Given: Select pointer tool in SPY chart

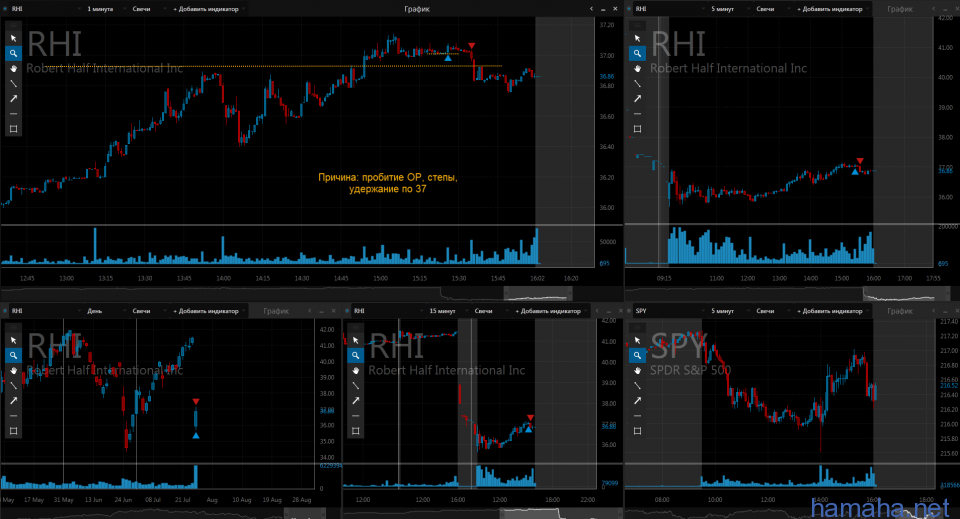Looking at the screenshot, I should click(x=637, y=340).
